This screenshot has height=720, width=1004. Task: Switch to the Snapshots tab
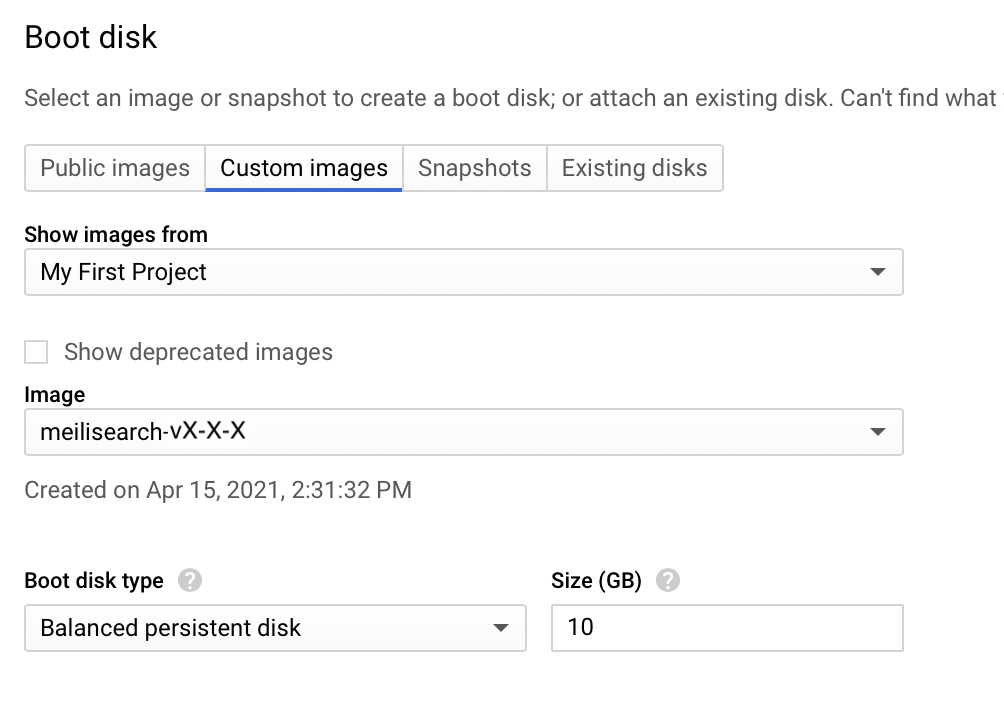[x=474, y=168]
